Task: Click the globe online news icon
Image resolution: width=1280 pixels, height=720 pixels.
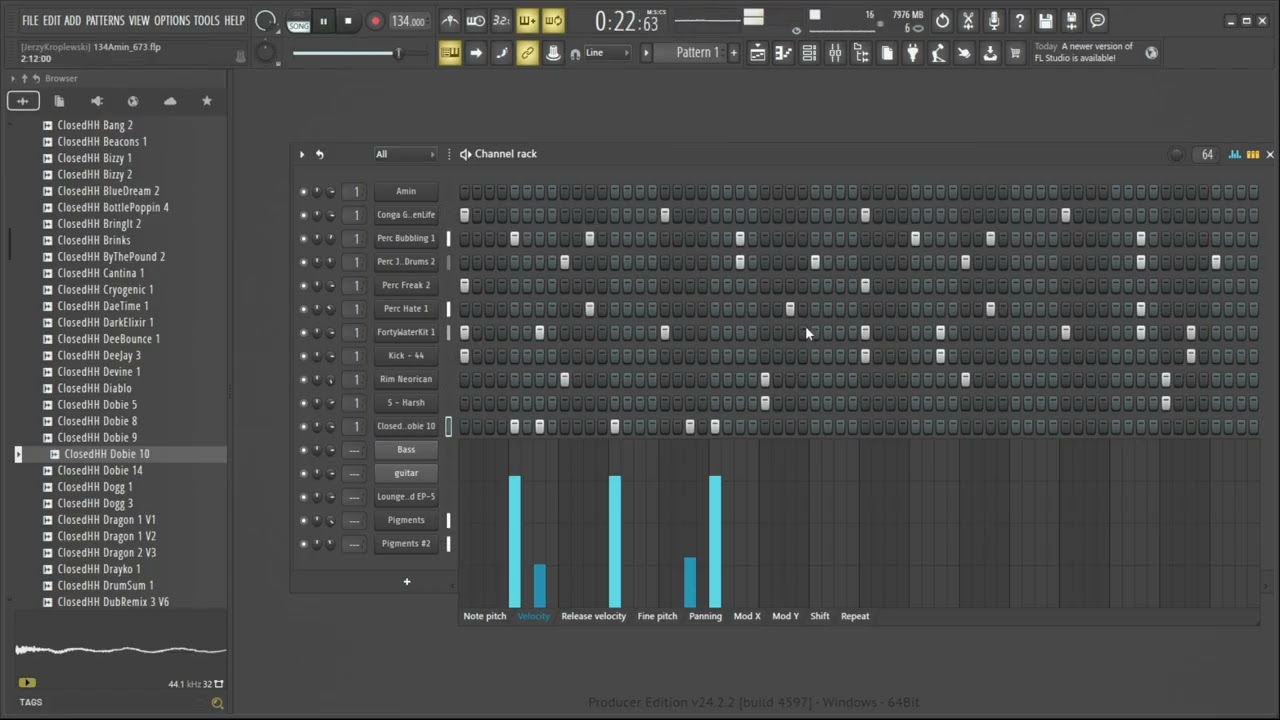Action: [x=1151, y=53]
